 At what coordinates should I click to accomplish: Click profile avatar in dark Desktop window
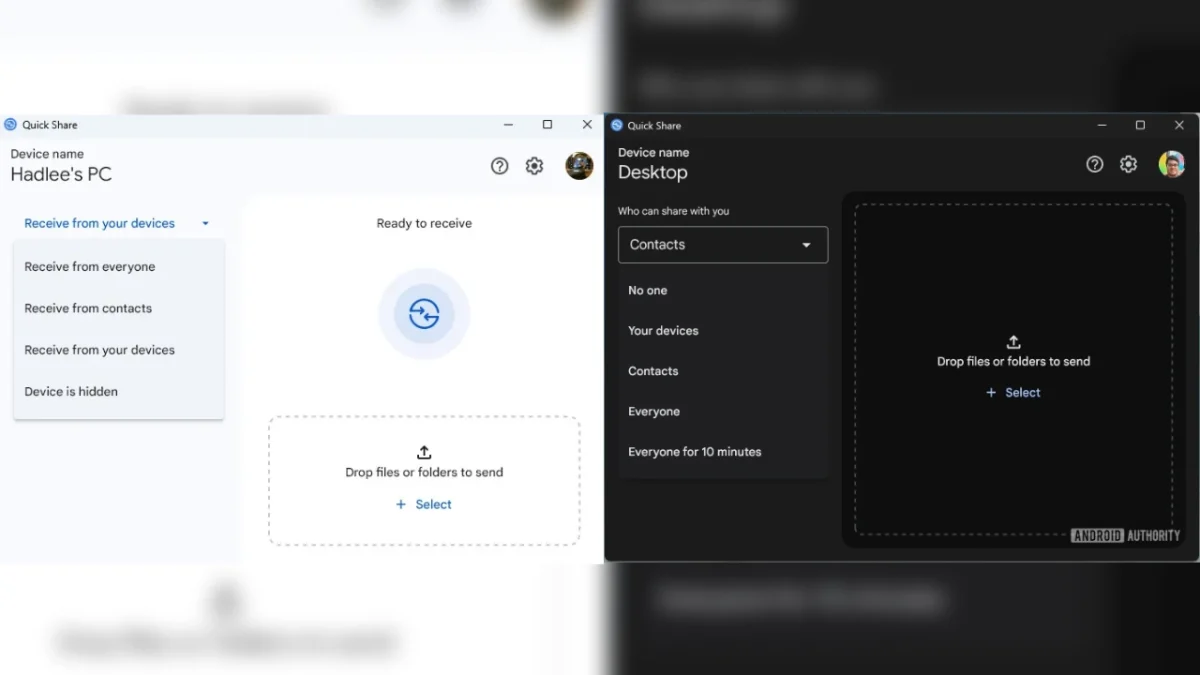click(1171, 164)
